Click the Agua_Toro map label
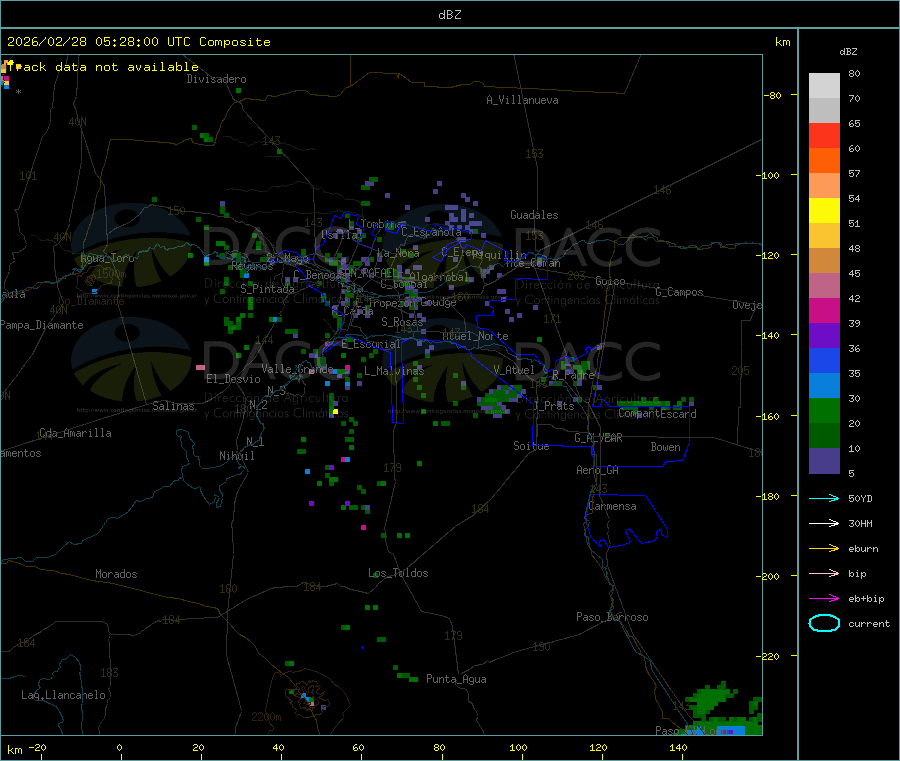The height and width of the screenshot is (761, 900). point(107,258)
